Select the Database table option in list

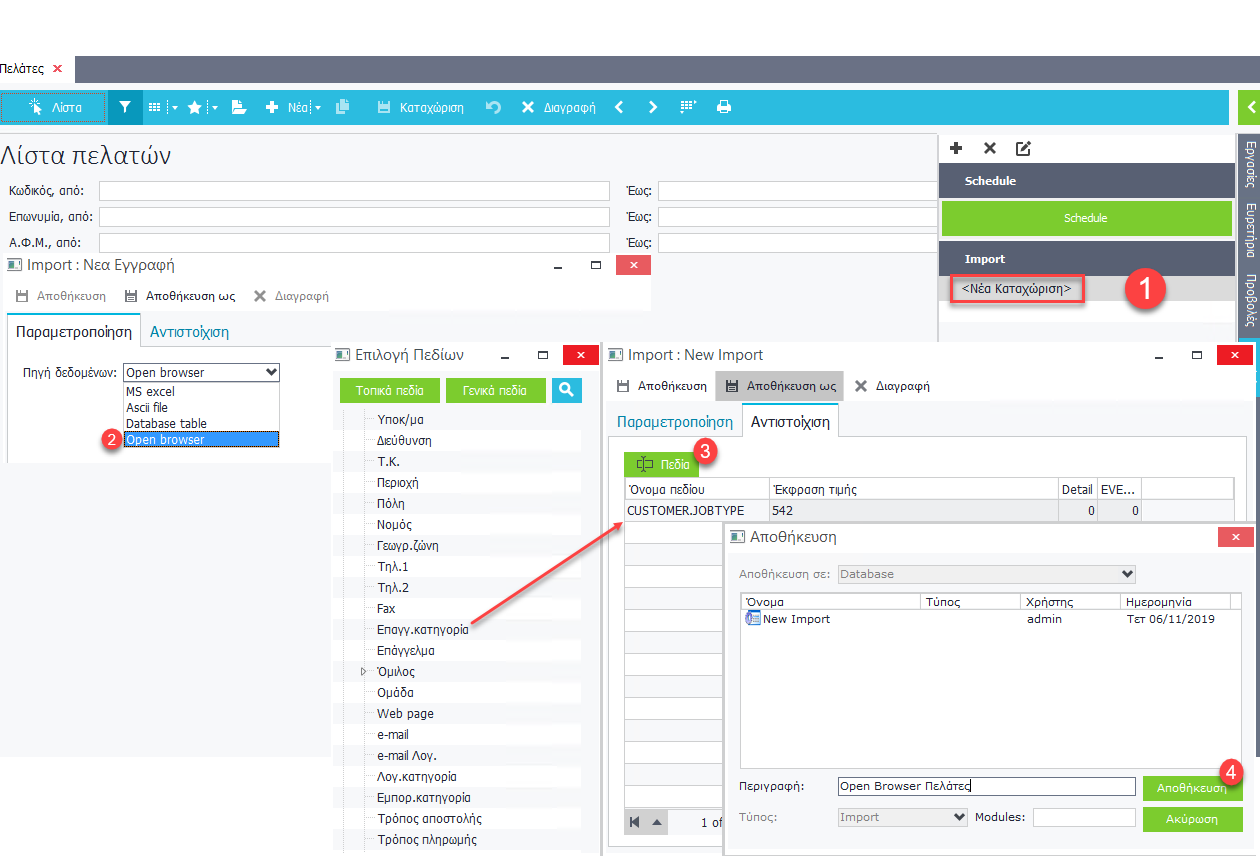click(166, 423)
